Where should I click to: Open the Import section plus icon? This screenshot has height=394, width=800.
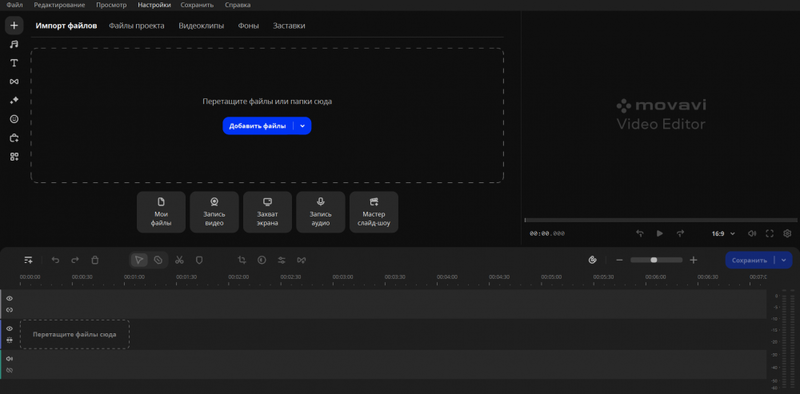(14, 25)
